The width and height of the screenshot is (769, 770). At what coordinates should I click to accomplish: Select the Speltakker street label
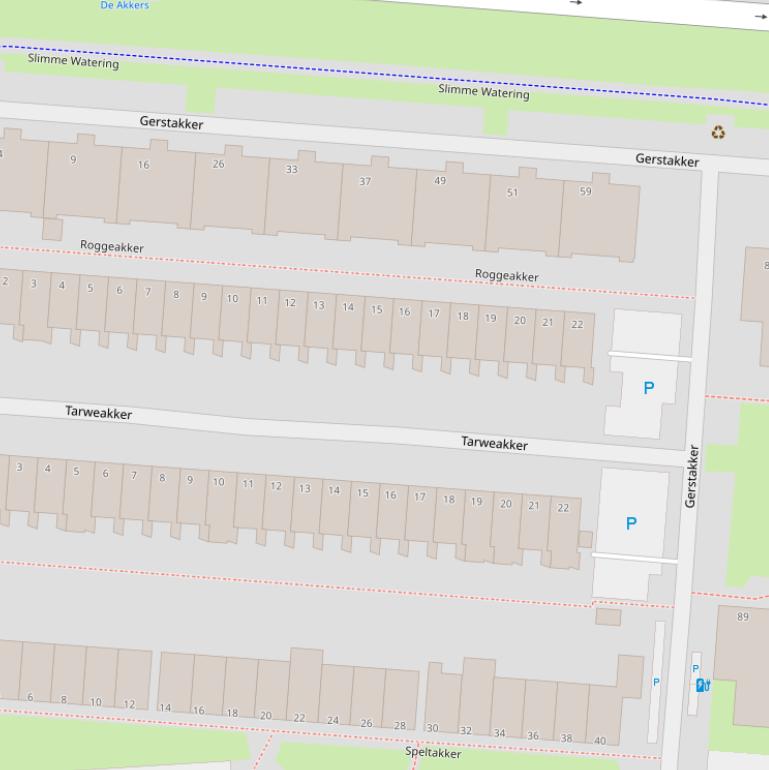(x=433, y=752)
